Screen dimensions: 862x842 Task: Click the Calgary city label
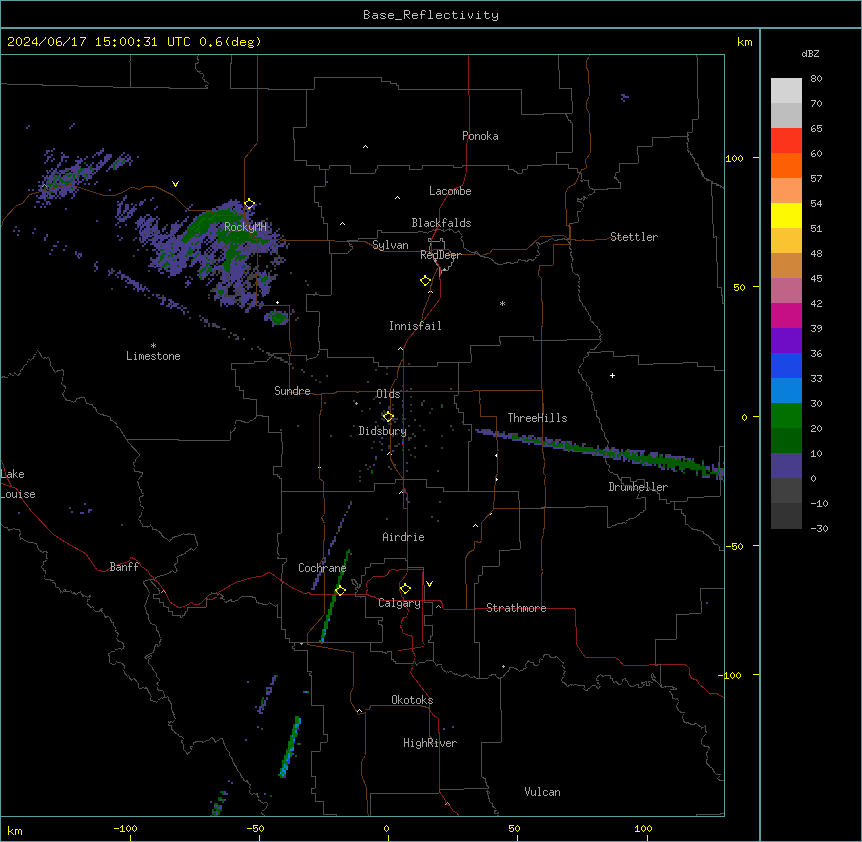399,603
